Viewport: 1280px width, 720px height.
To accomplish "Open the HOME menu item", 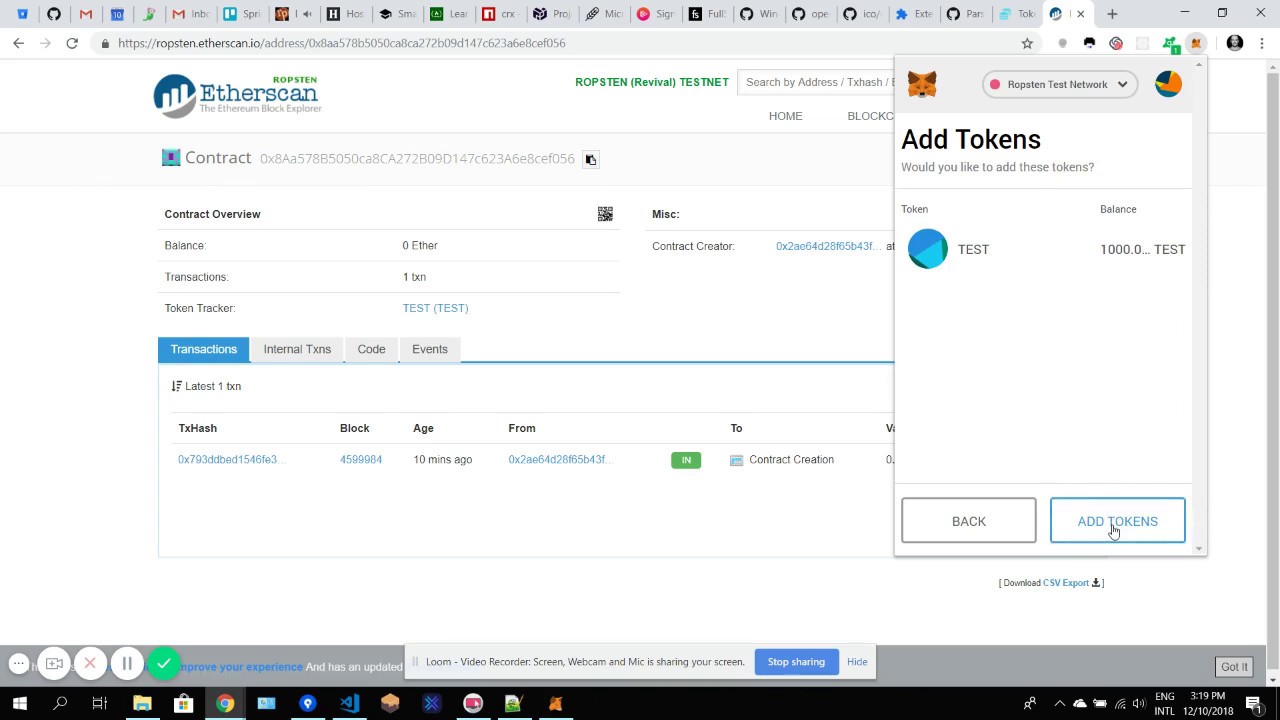I will 785,116.
